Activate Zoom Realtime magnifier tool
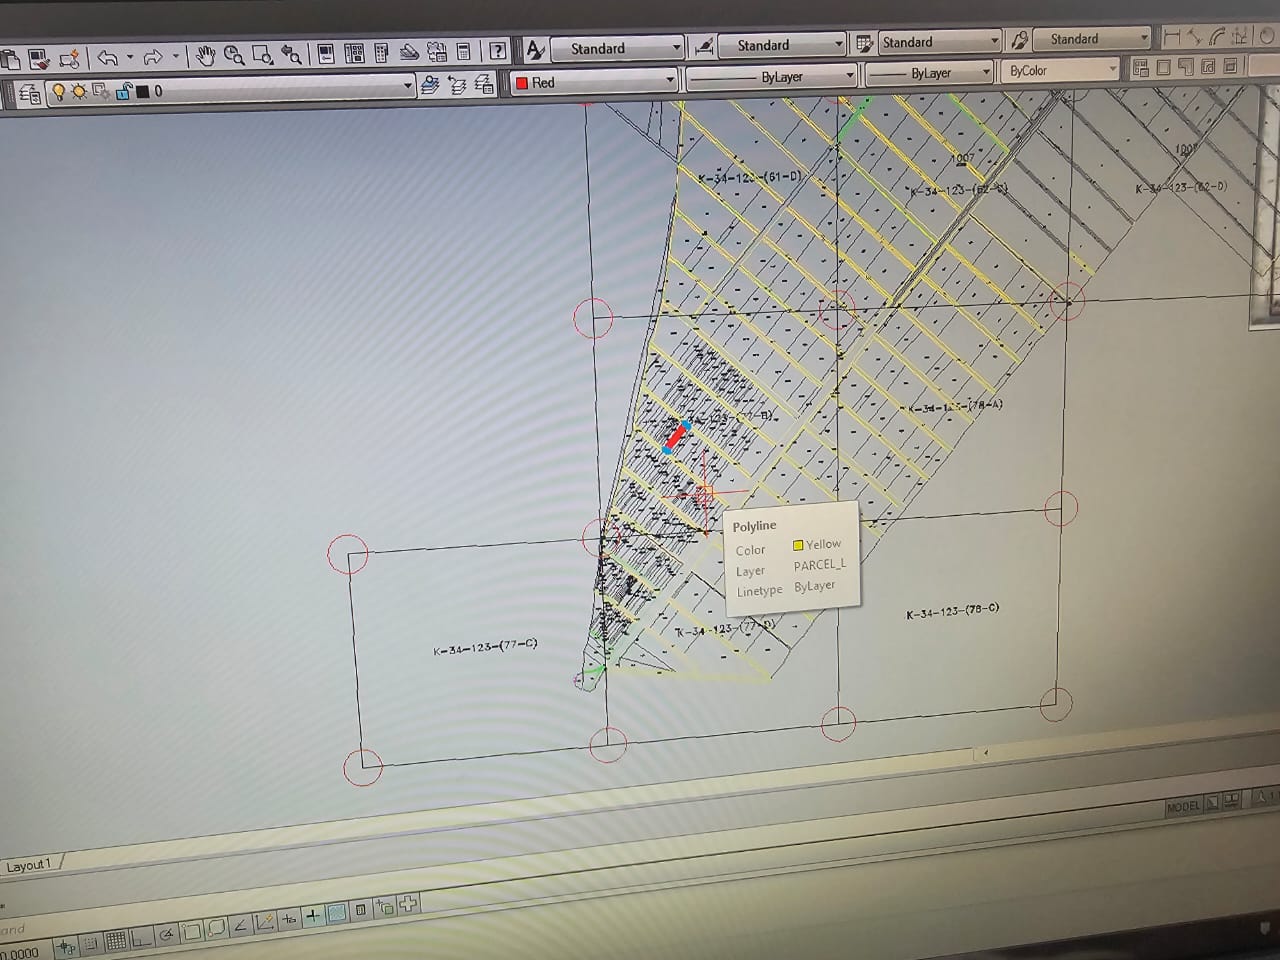Screen dimensions: 1280x960 234,55
